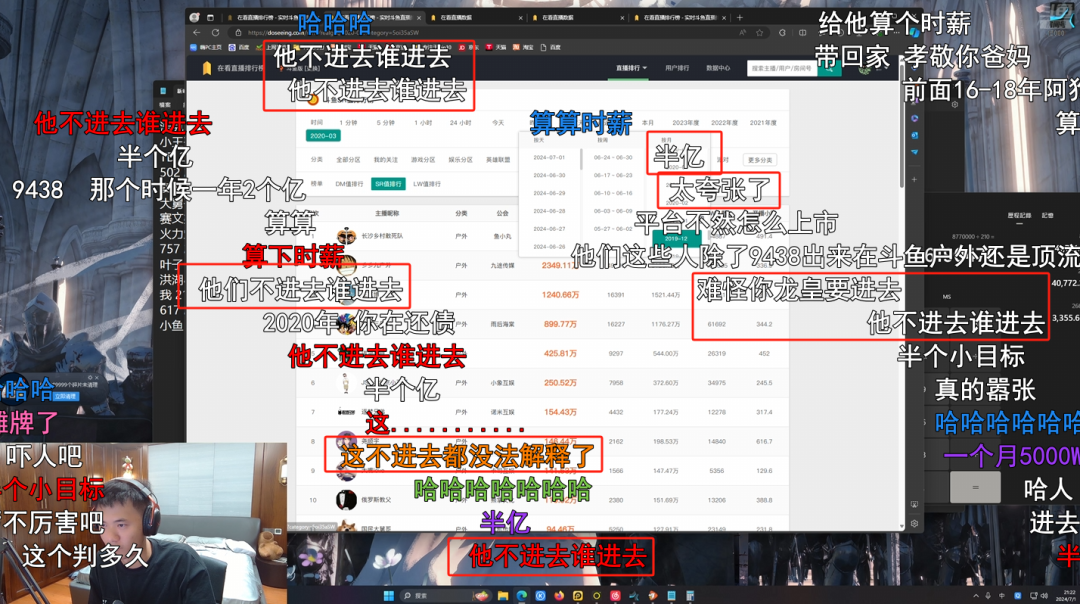
Task: Open the 更多分类 category list
Action: pyautogui.click(x=760, y=160)
